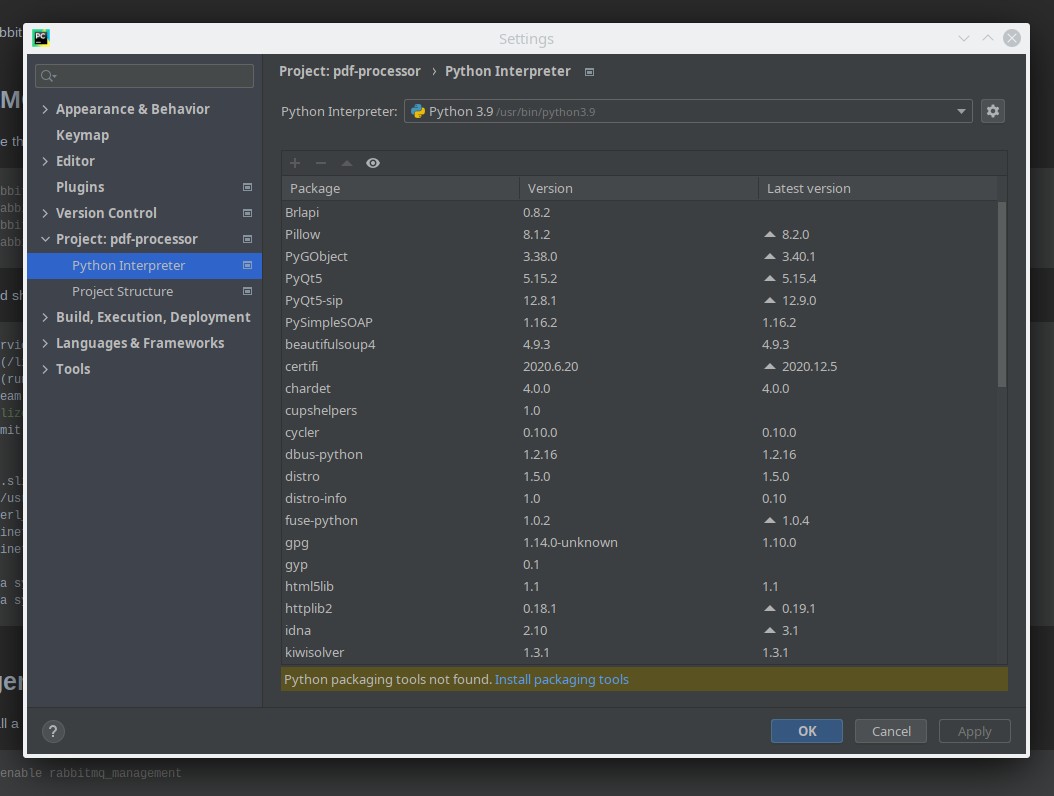Sort by Package column header

[x=401, y=188]
